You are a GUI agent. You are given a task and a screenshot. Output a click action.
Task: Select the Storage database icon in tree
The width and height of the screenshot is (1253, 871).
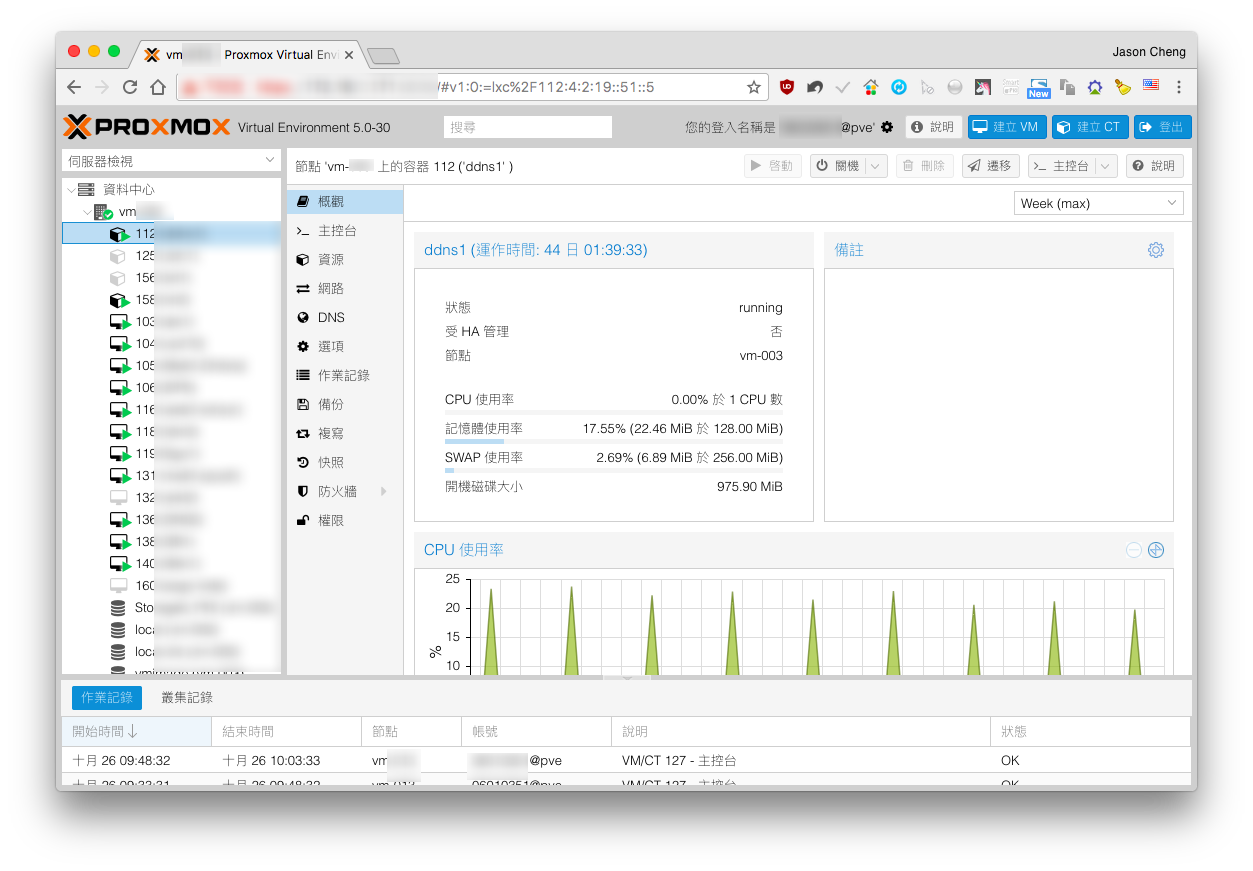click(x=118, y=607)
